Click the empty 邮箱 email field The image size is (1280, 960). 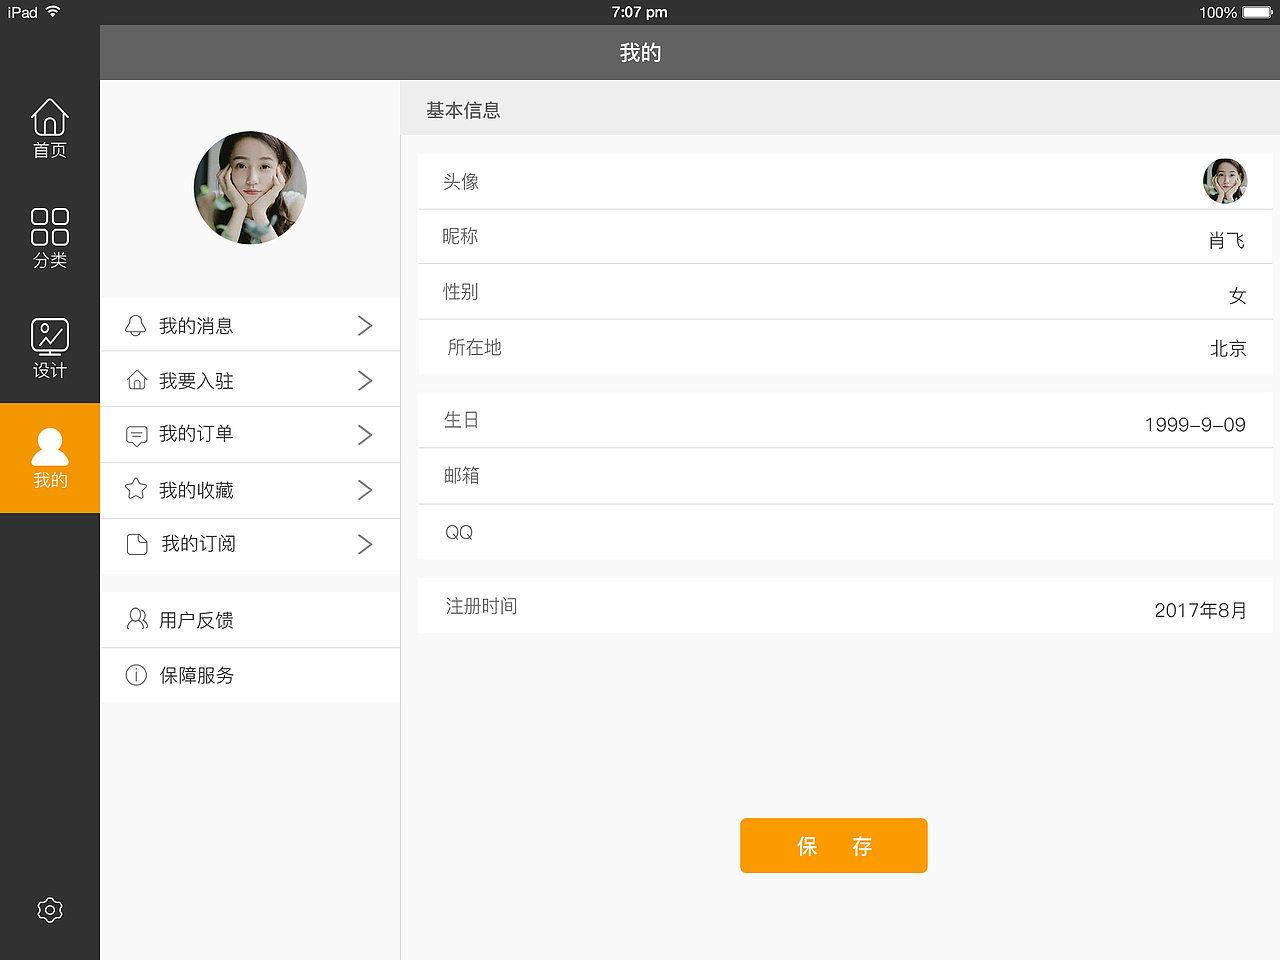pyautogui.click(x=845, y=476)
